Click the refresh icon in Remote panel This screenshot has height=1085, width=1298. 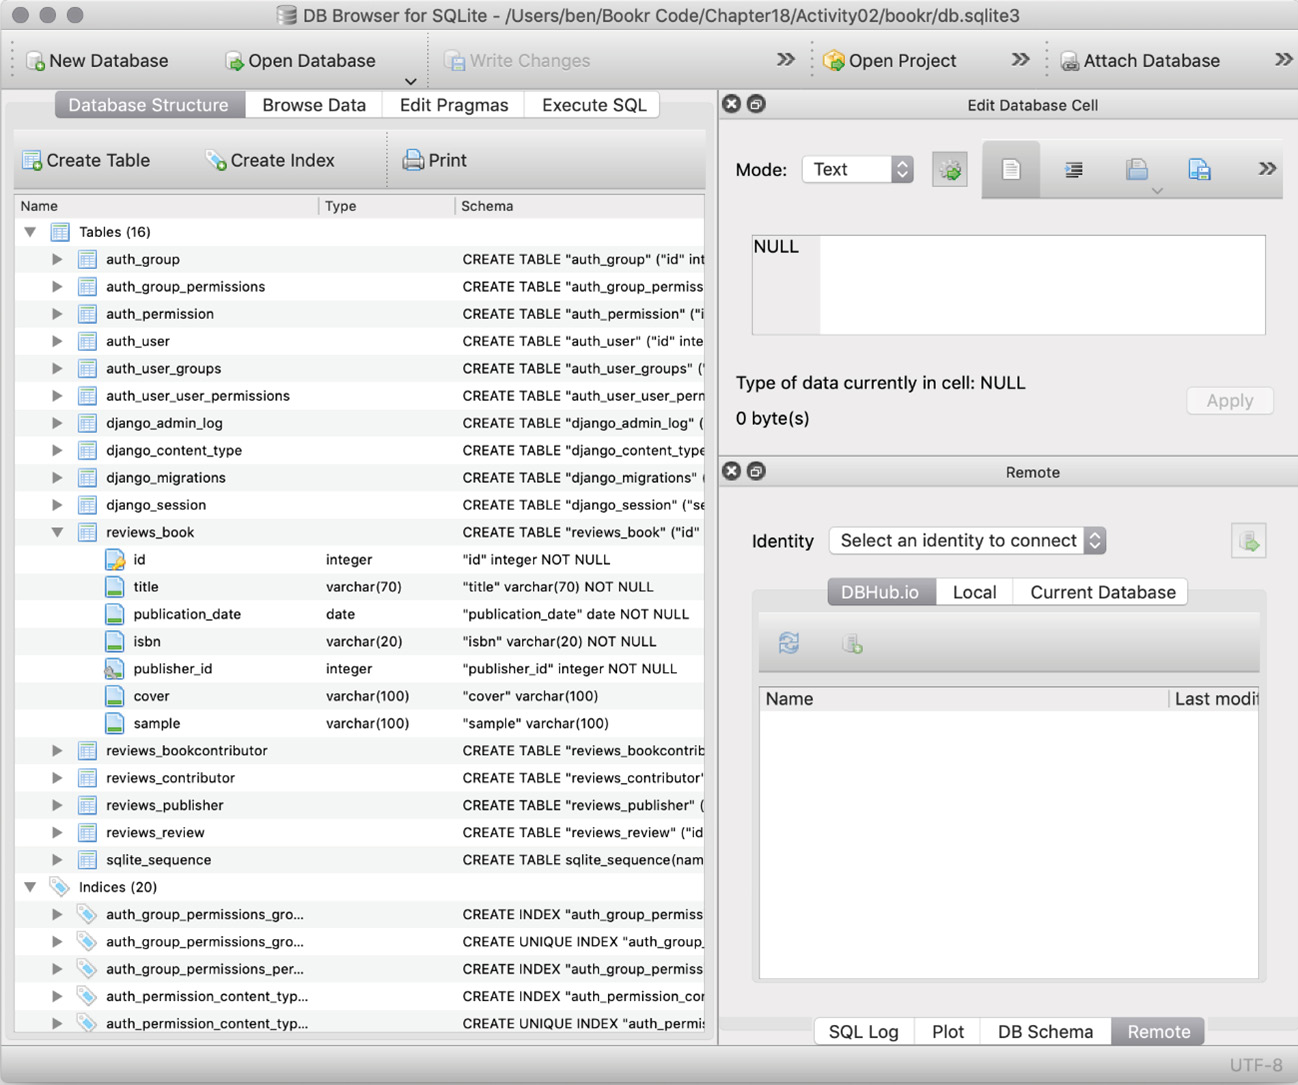pyautogui.click(x=789, y=643)
